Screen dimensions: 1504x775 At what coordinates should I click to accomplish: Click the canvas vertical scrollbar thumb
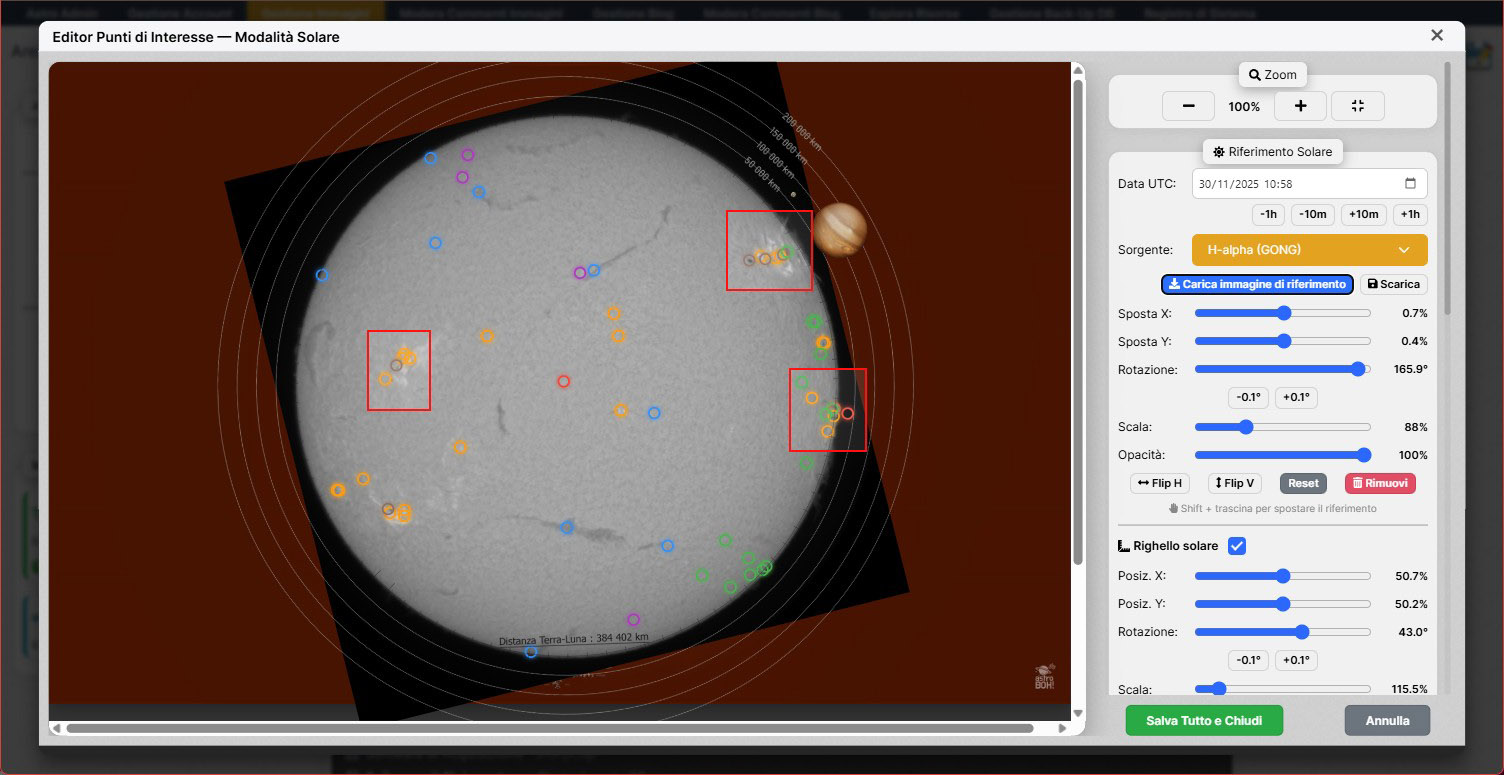1077,321
